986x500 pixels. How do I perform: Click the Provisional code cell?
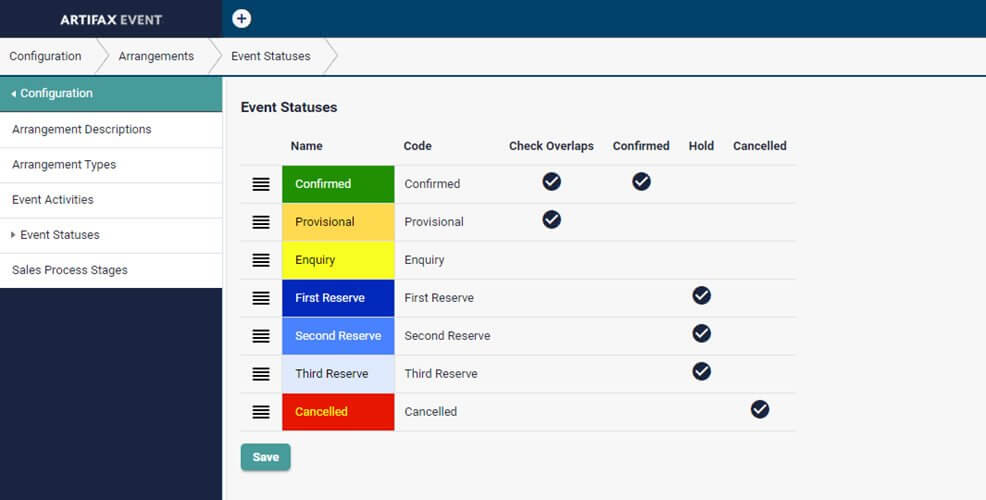[434, 222]
